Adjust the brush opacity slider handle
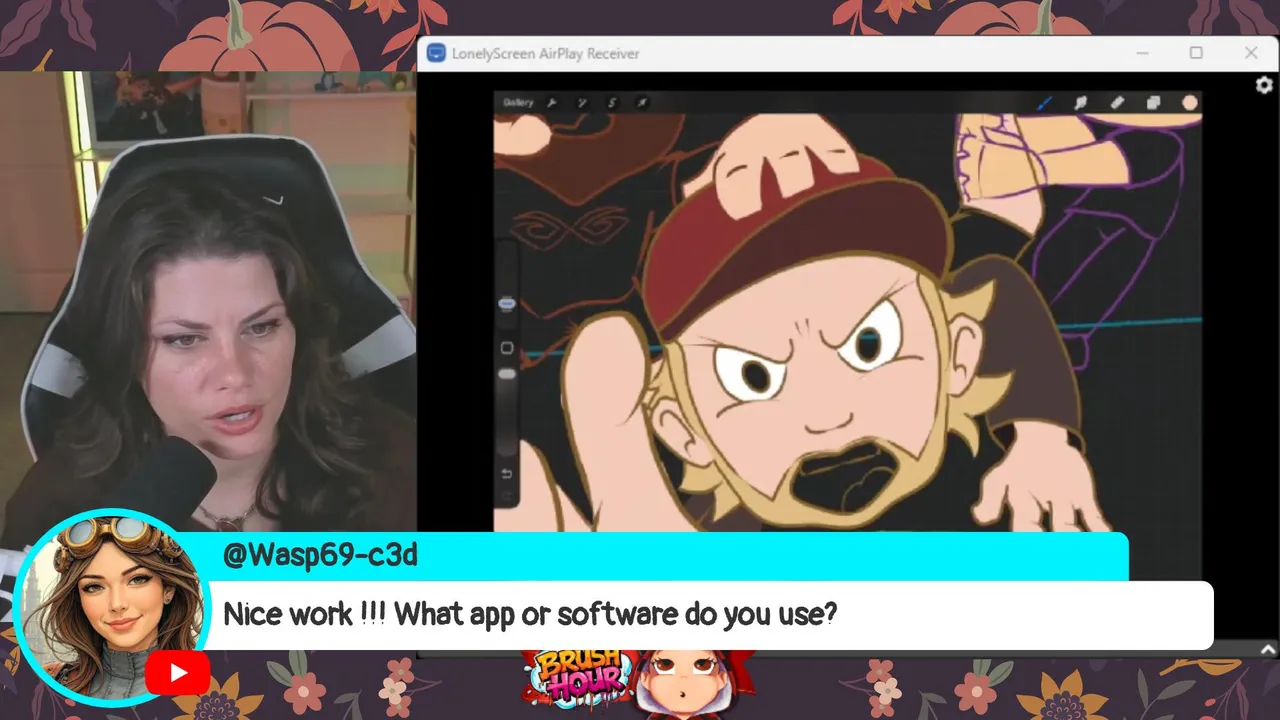 507,374
